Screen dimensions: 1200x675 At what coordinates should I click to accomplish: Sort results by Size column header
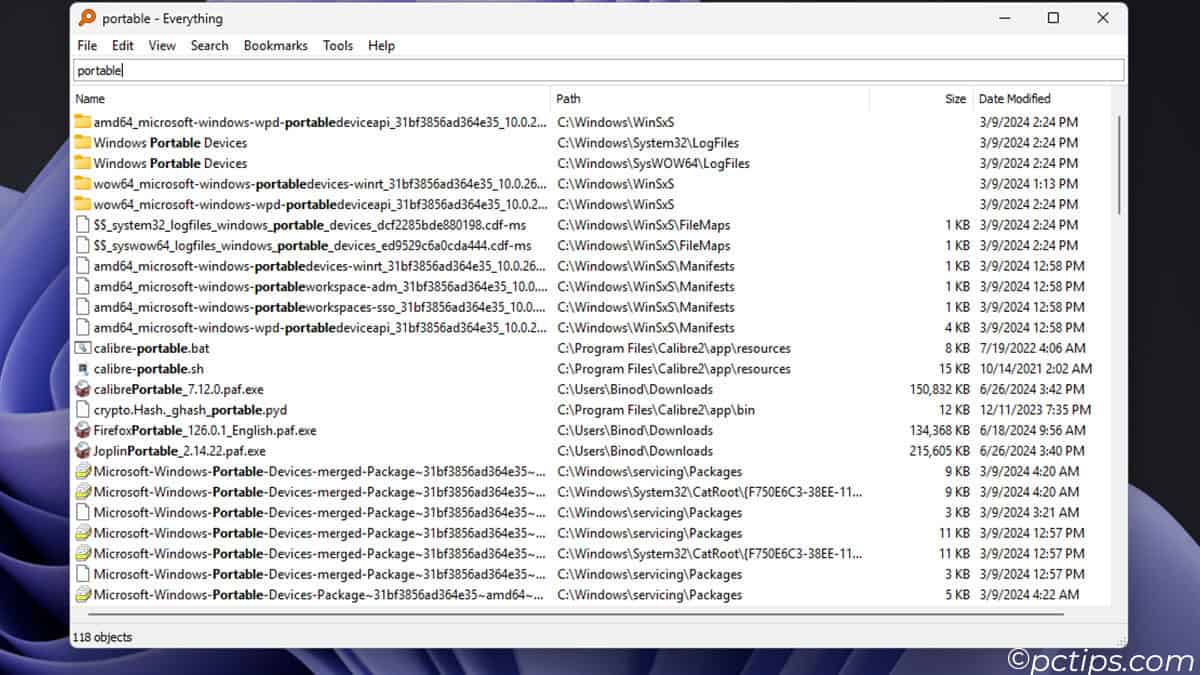pos(920,98)
